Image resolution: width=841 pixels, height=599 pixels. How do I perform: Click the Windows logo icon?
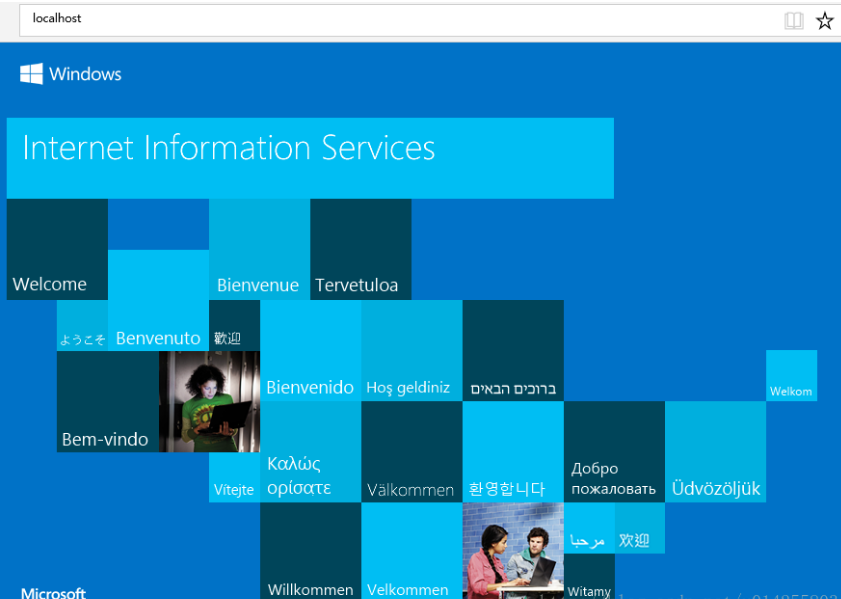tap(31, 74)
